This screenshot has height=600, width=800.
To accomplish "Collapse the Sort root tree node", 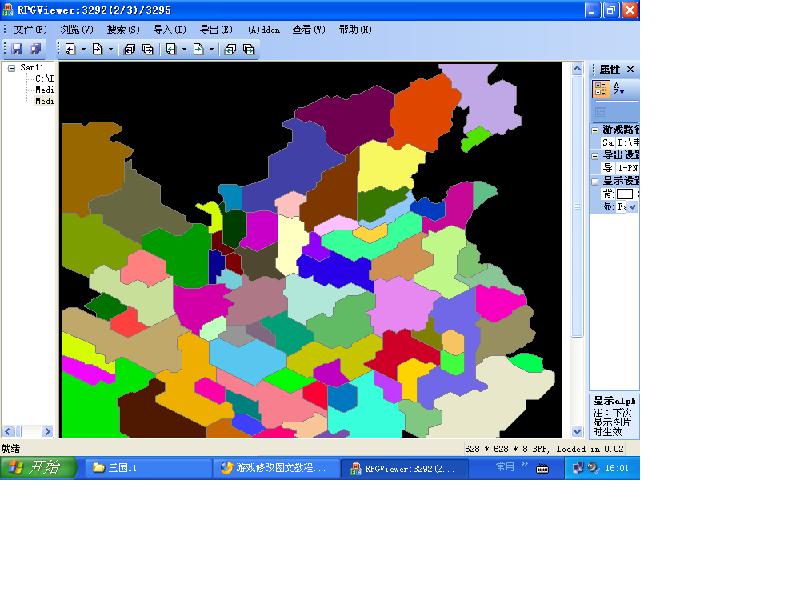I will [11, 67].
